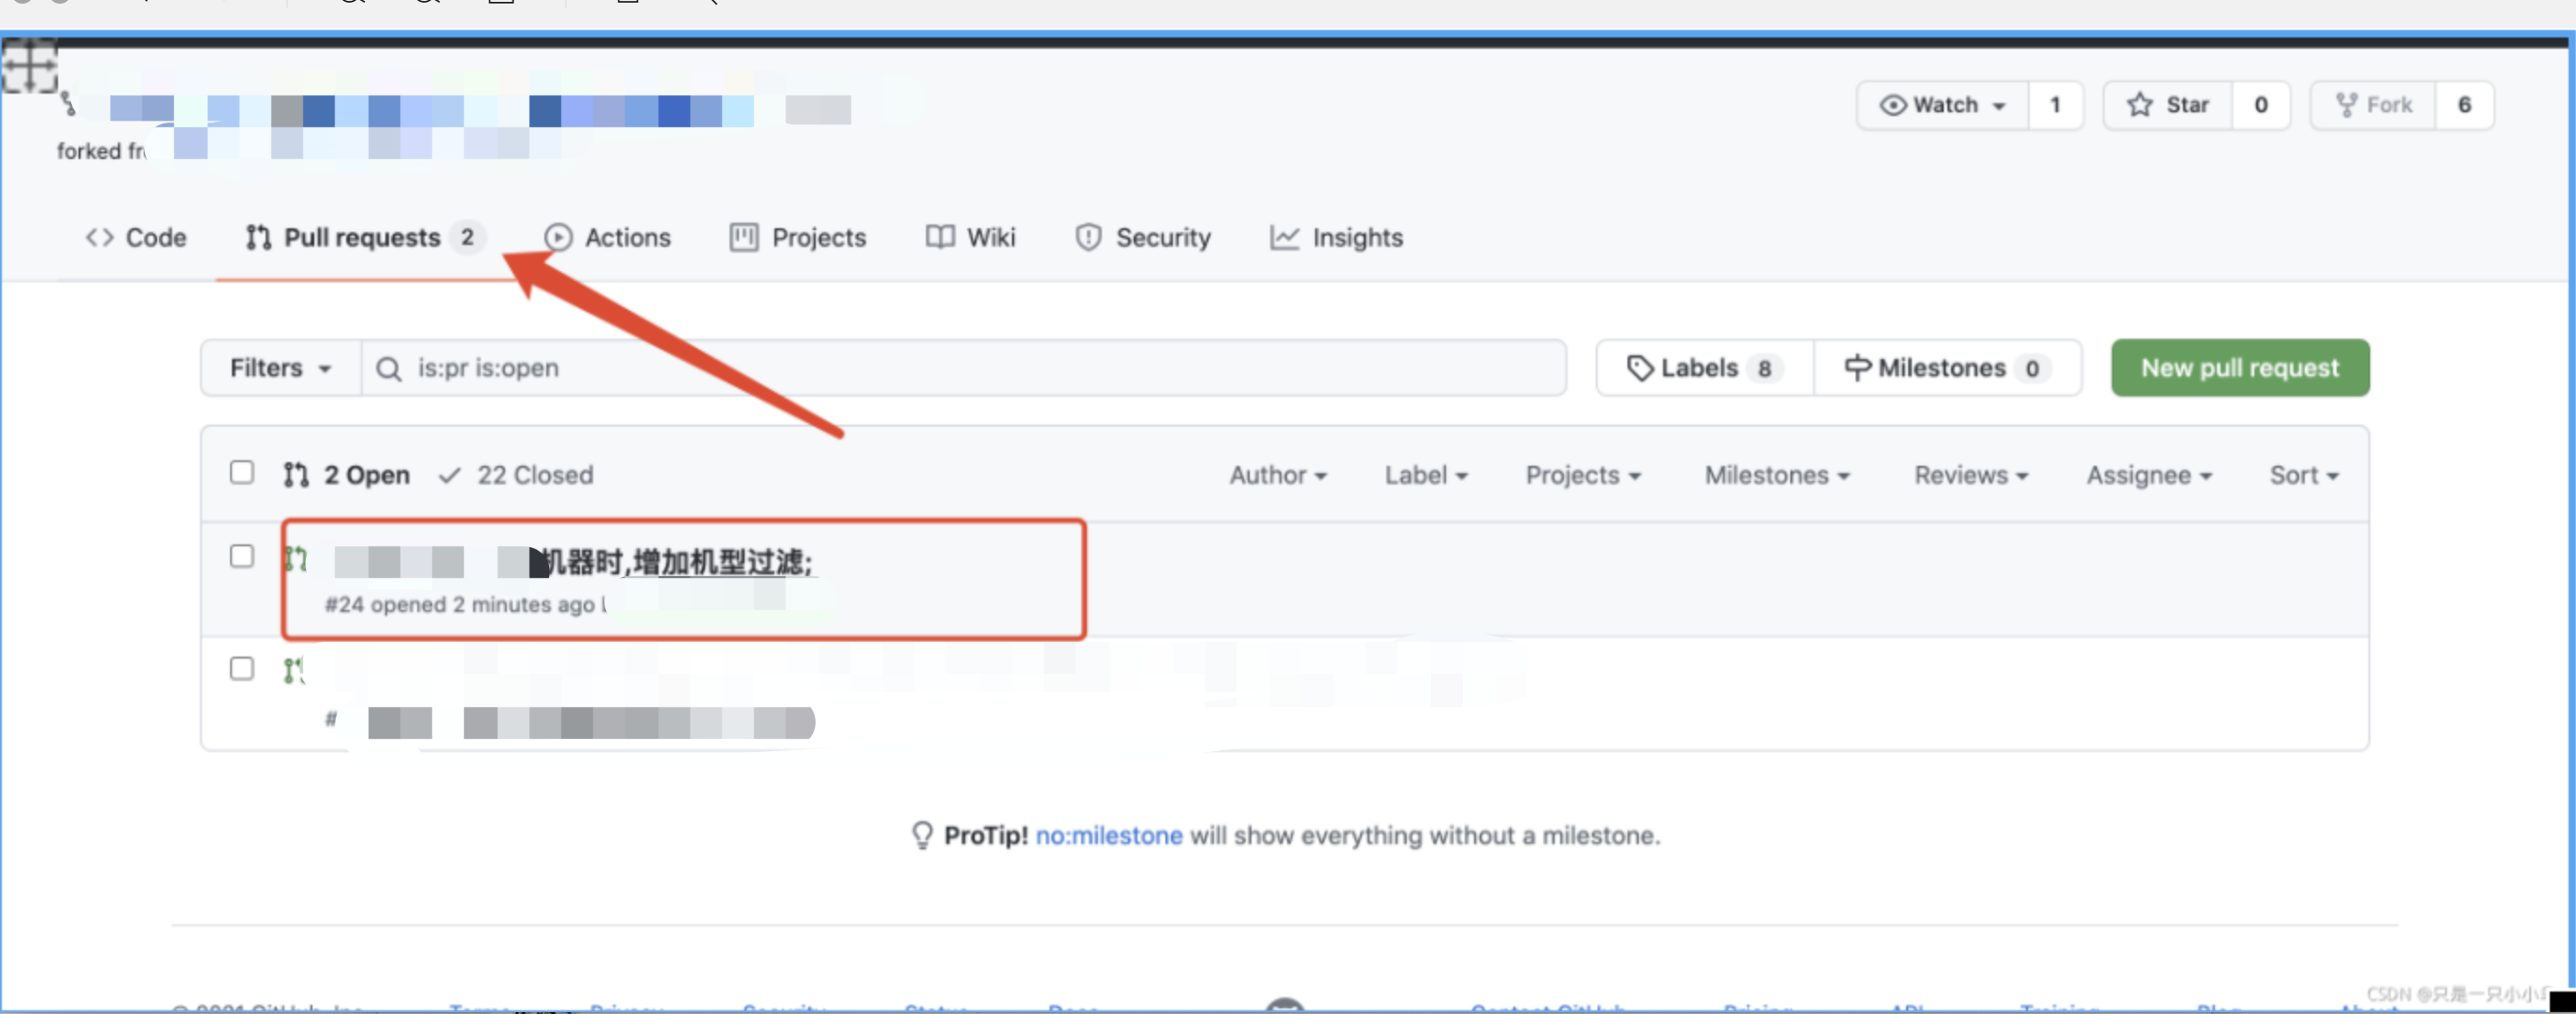Switch to the Actions tab

pos(607,238)
